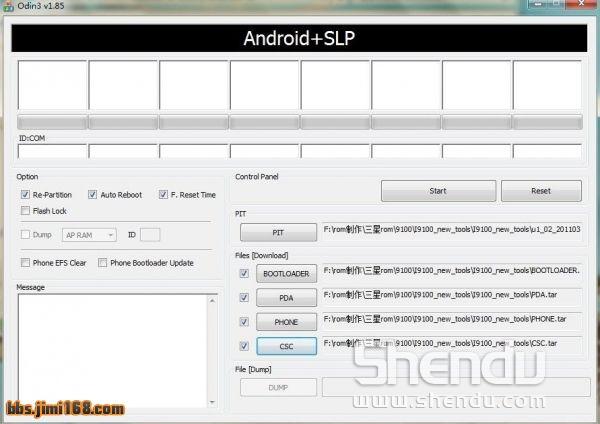Click the PDA.tar path field
The width and height of the screenshot is (600, 424).
(x=452, y=297)
